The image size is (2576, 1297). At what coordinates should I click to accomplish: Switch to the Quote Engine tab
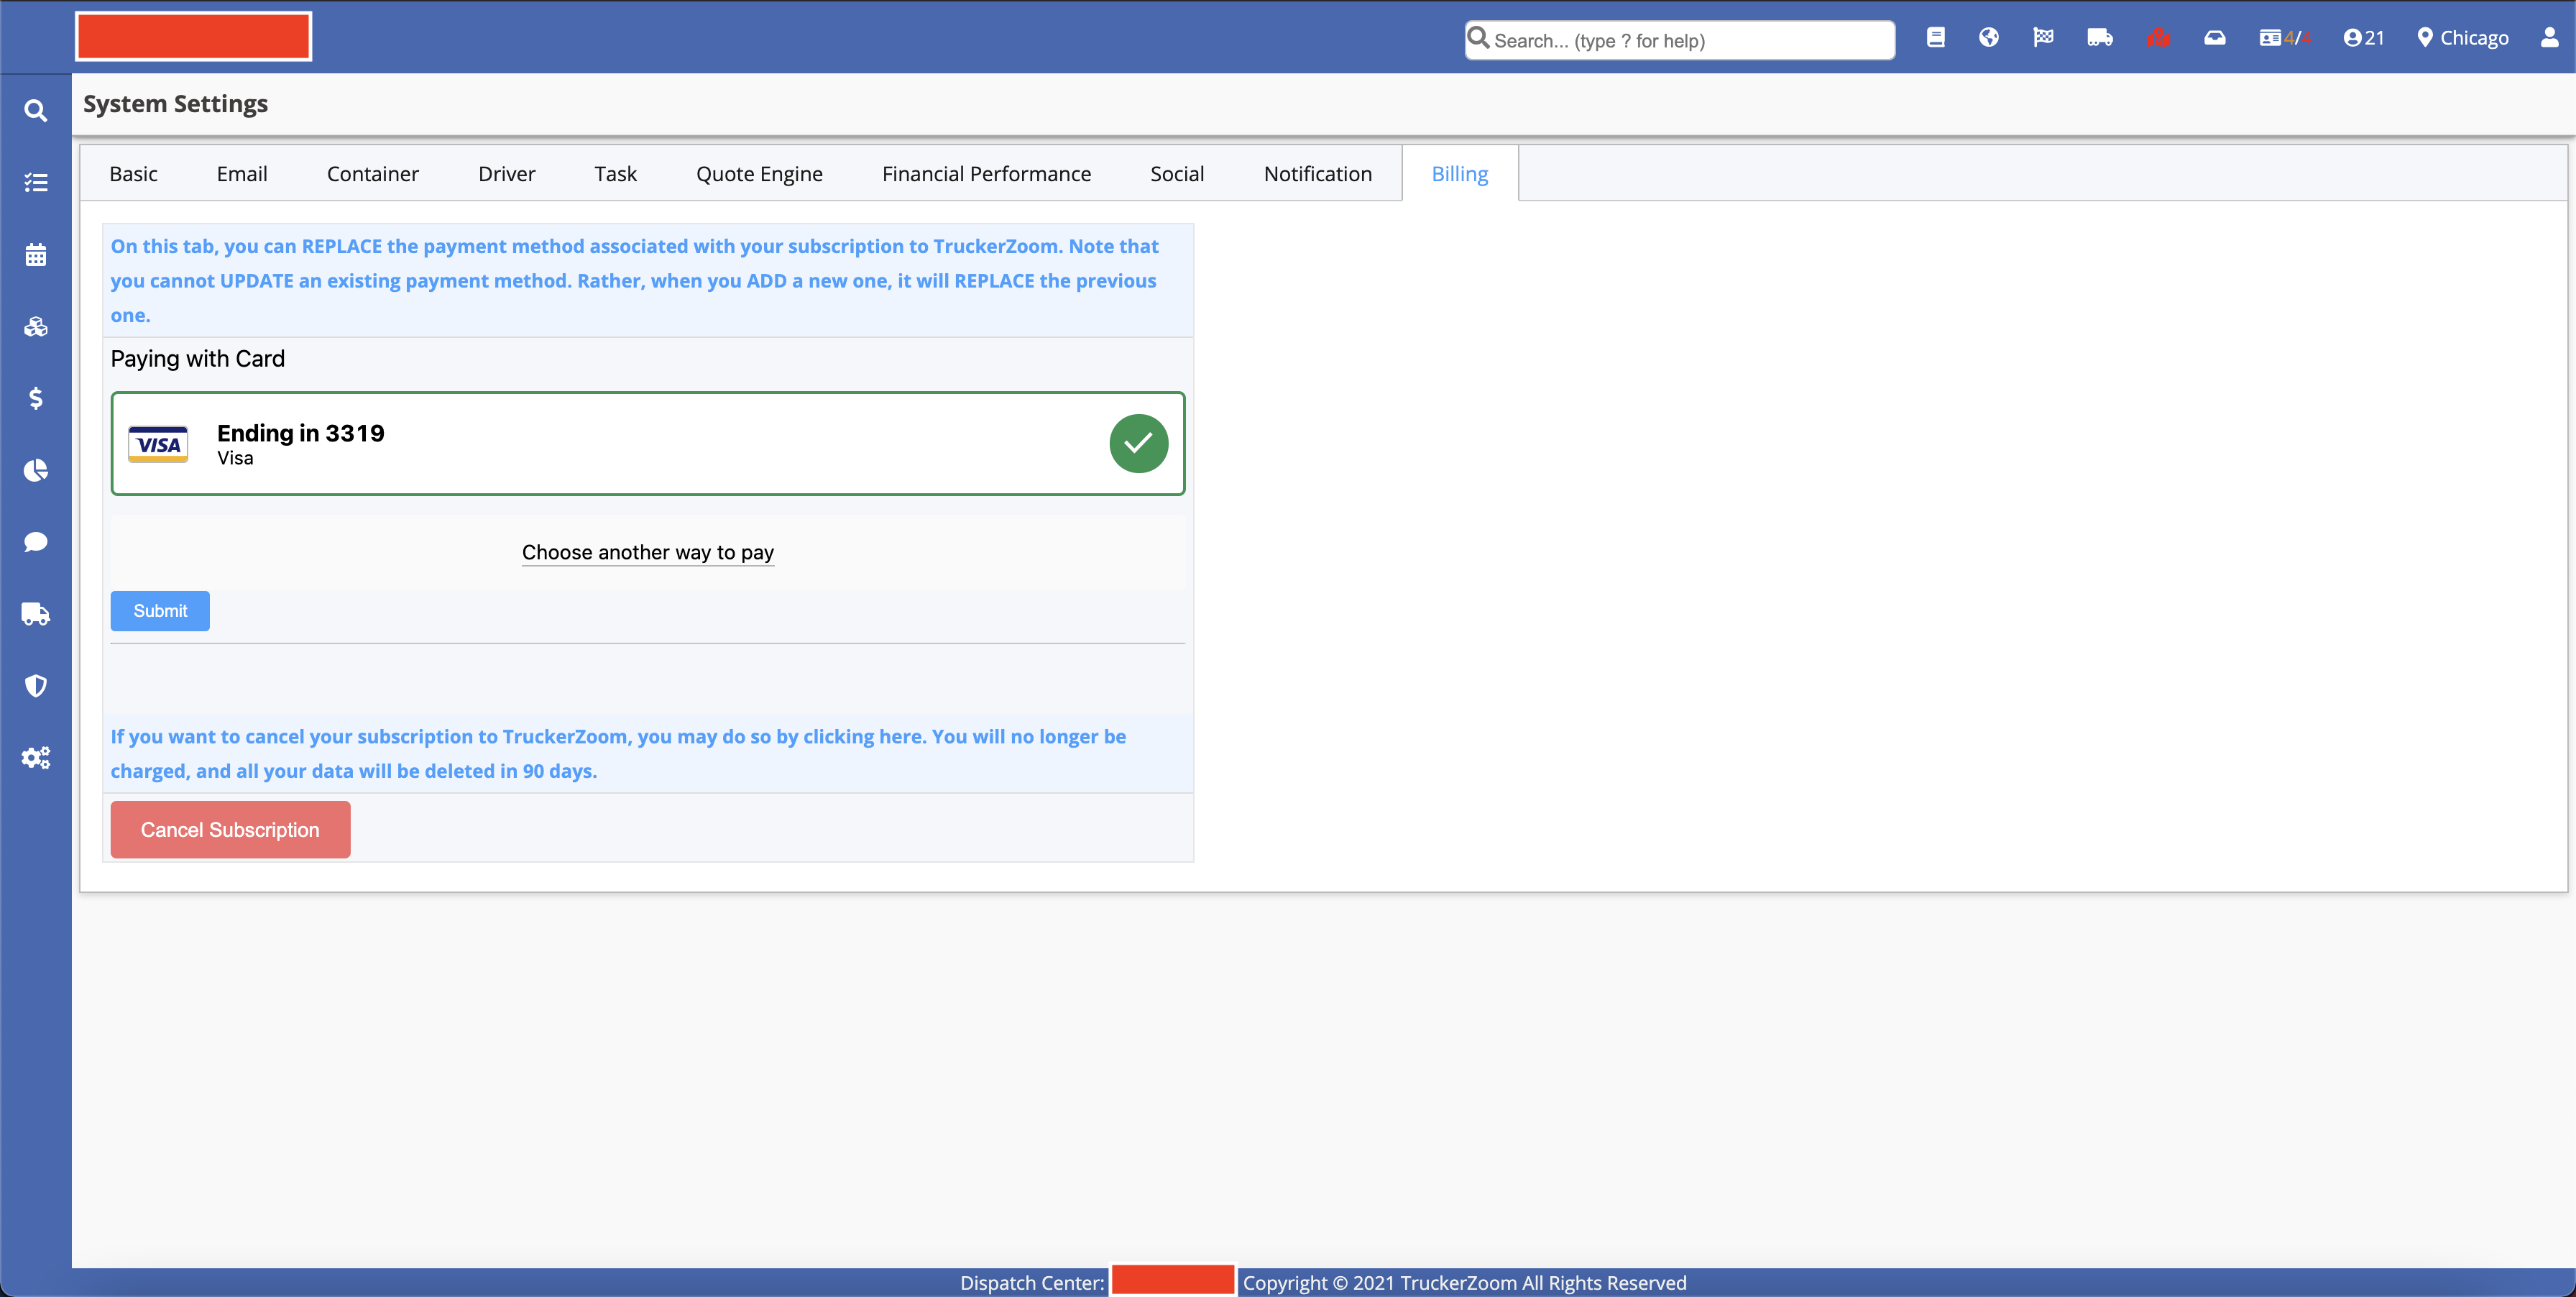click(x=759, y=174)
